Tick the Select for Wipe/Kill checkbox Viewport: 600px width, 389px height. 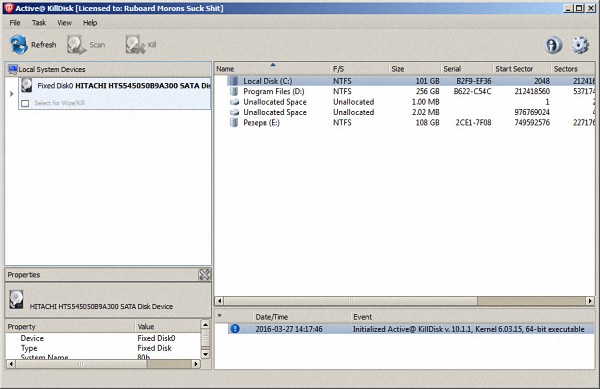tap(25, 103)
